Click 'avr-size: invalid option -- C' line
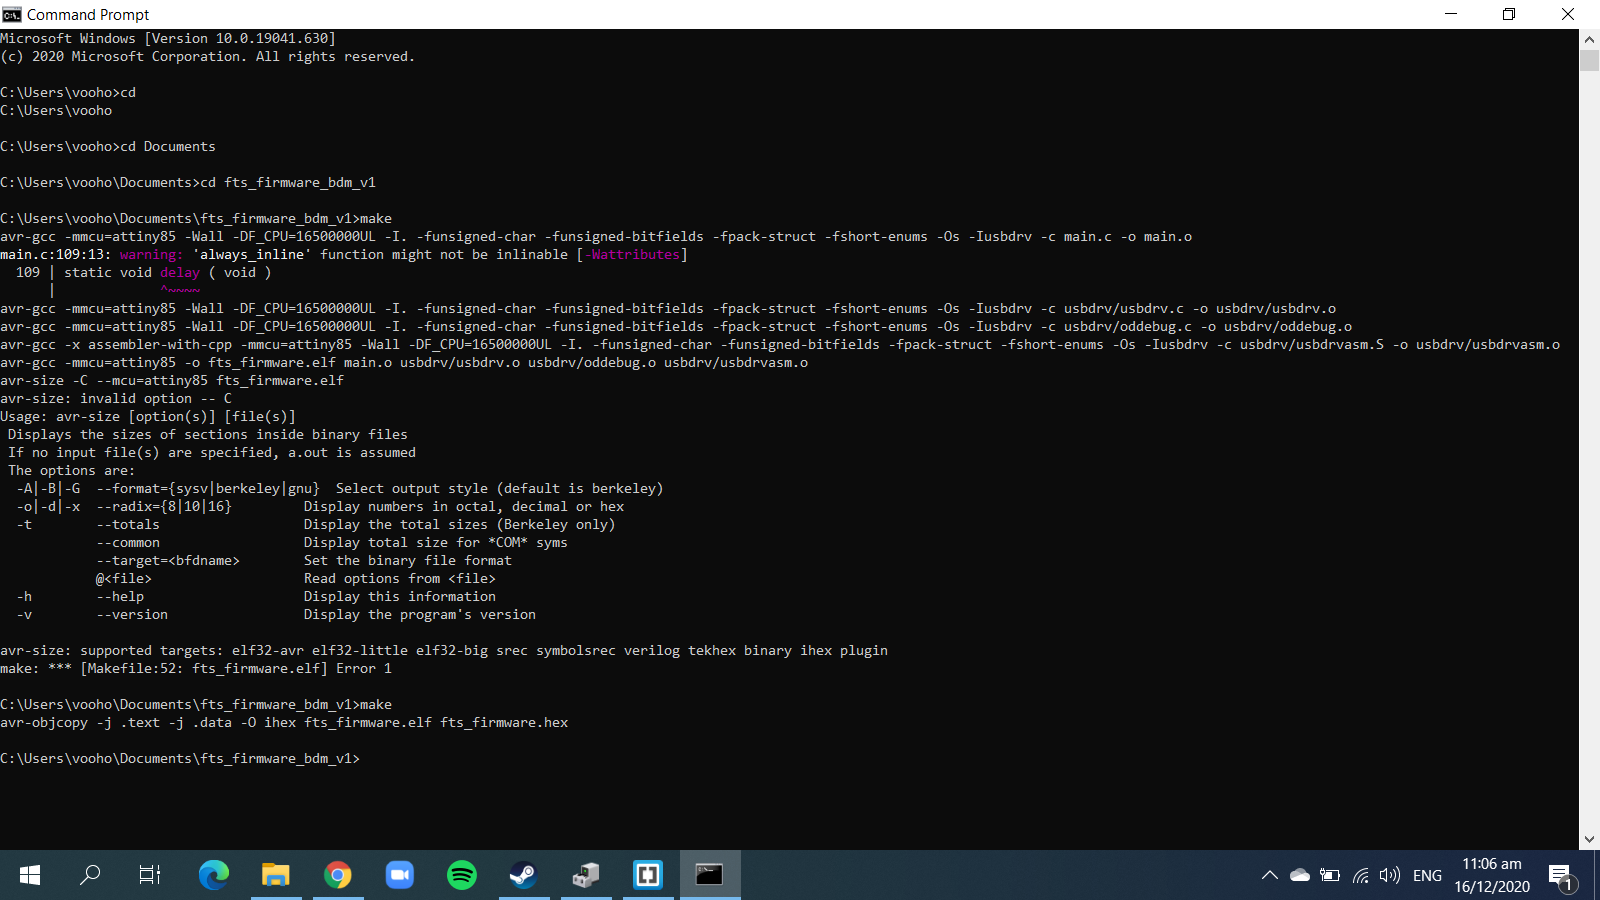 coord(116,398)
